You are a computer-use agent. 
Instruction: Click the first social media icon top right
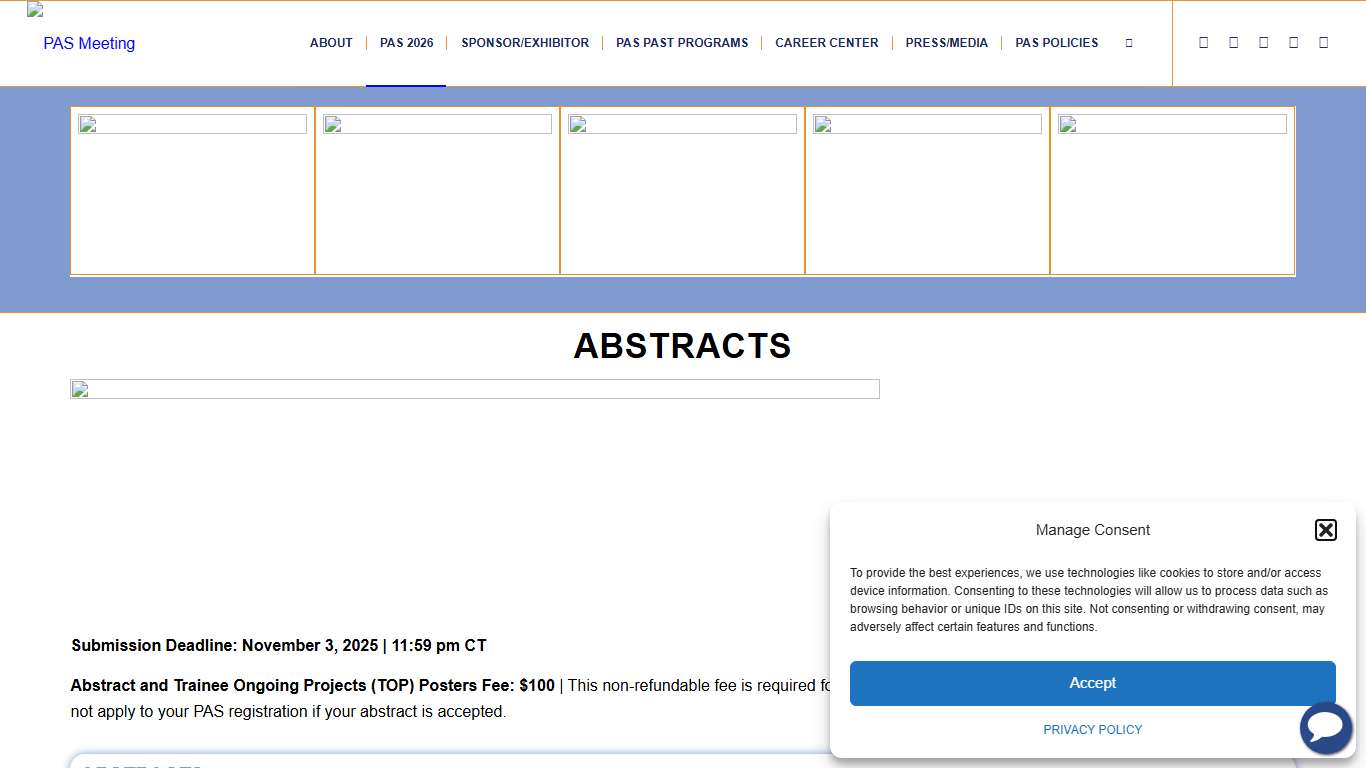click(x=1203, y=42)
